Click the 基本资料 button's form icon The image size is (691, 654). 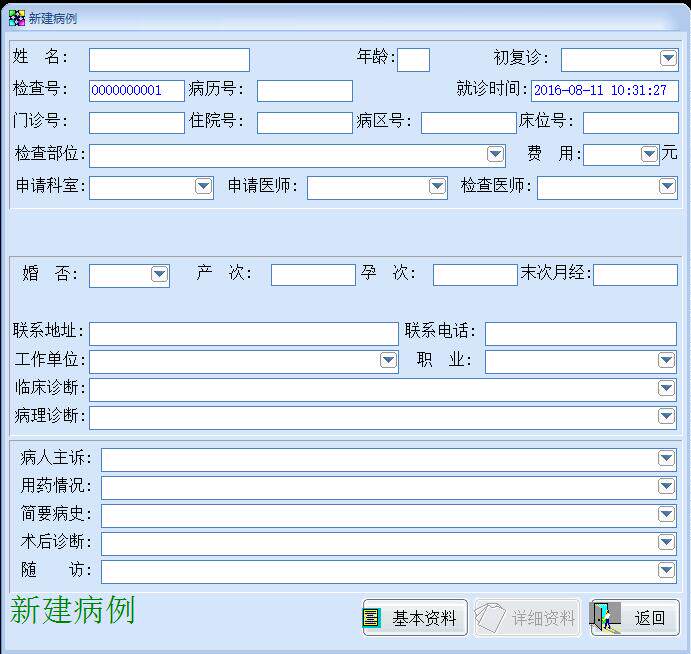click(372, 618)
